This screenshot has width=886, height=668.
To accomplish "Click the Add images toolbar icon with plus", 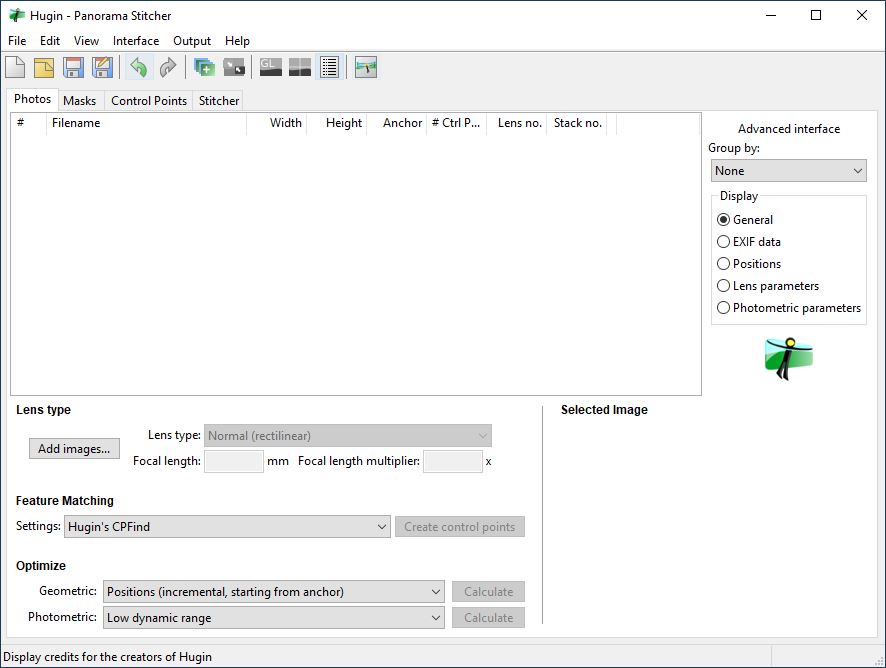I will [205, 67].
